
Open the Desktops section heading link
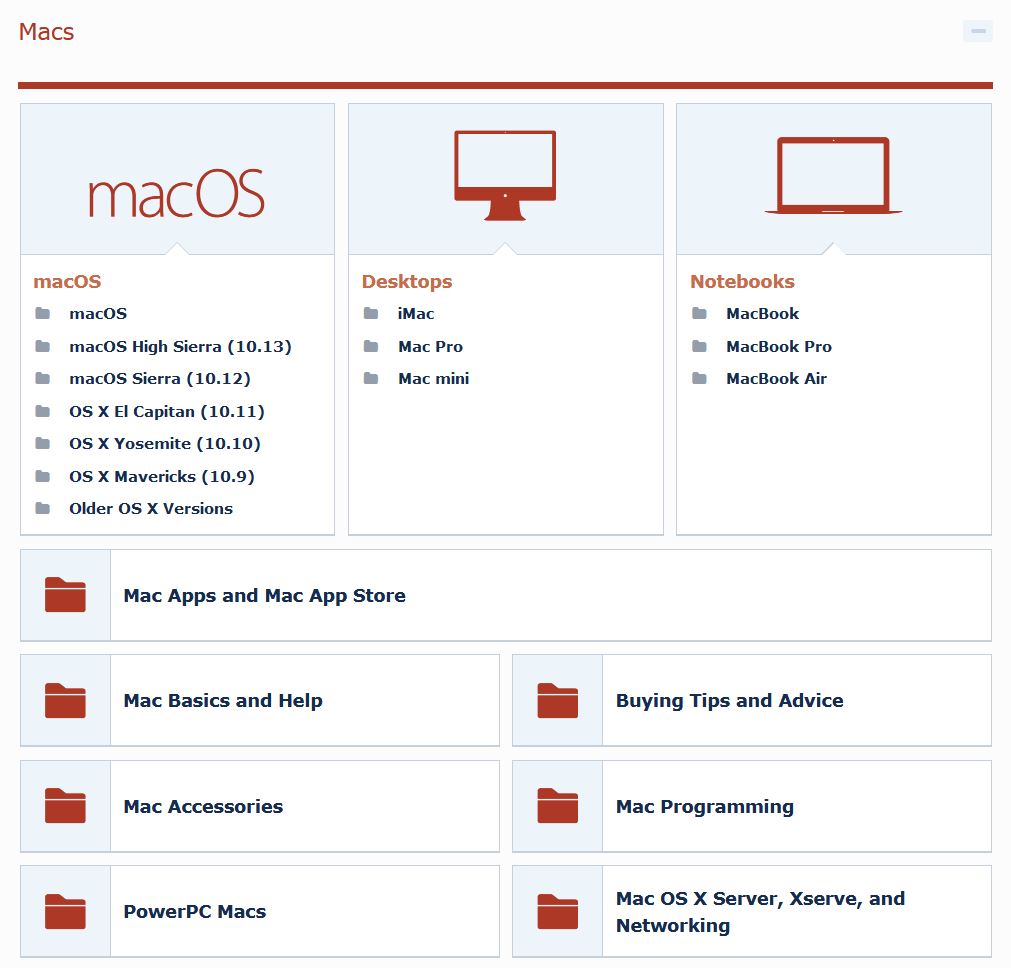(407, 281)
